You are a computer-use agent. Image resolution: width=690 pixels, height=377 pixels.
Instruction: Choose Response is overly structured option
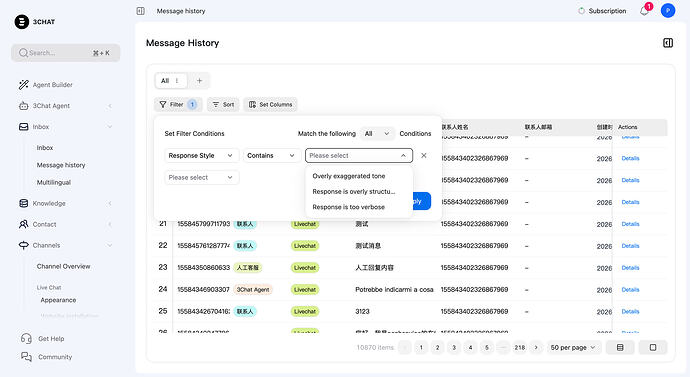point(354,192)
